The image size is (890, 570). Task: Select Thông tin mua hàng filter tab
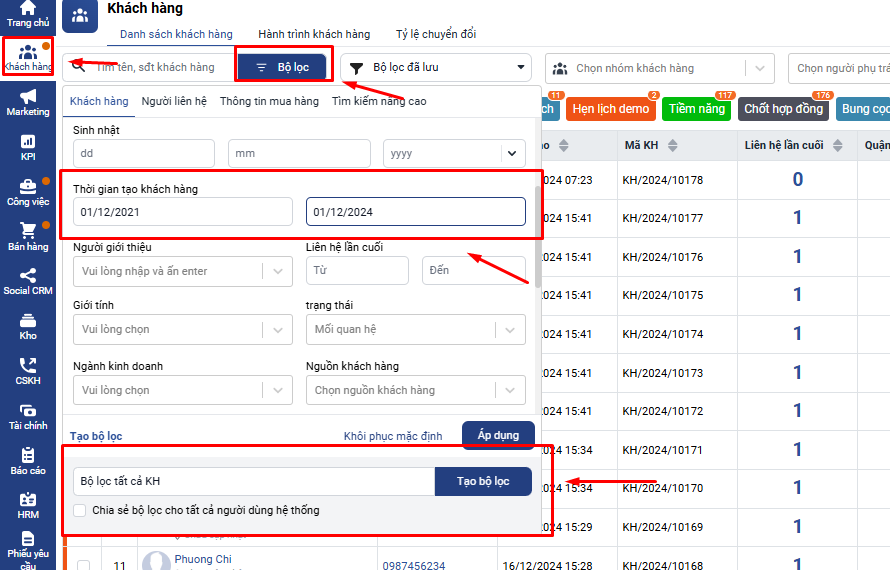click(269, 101)
